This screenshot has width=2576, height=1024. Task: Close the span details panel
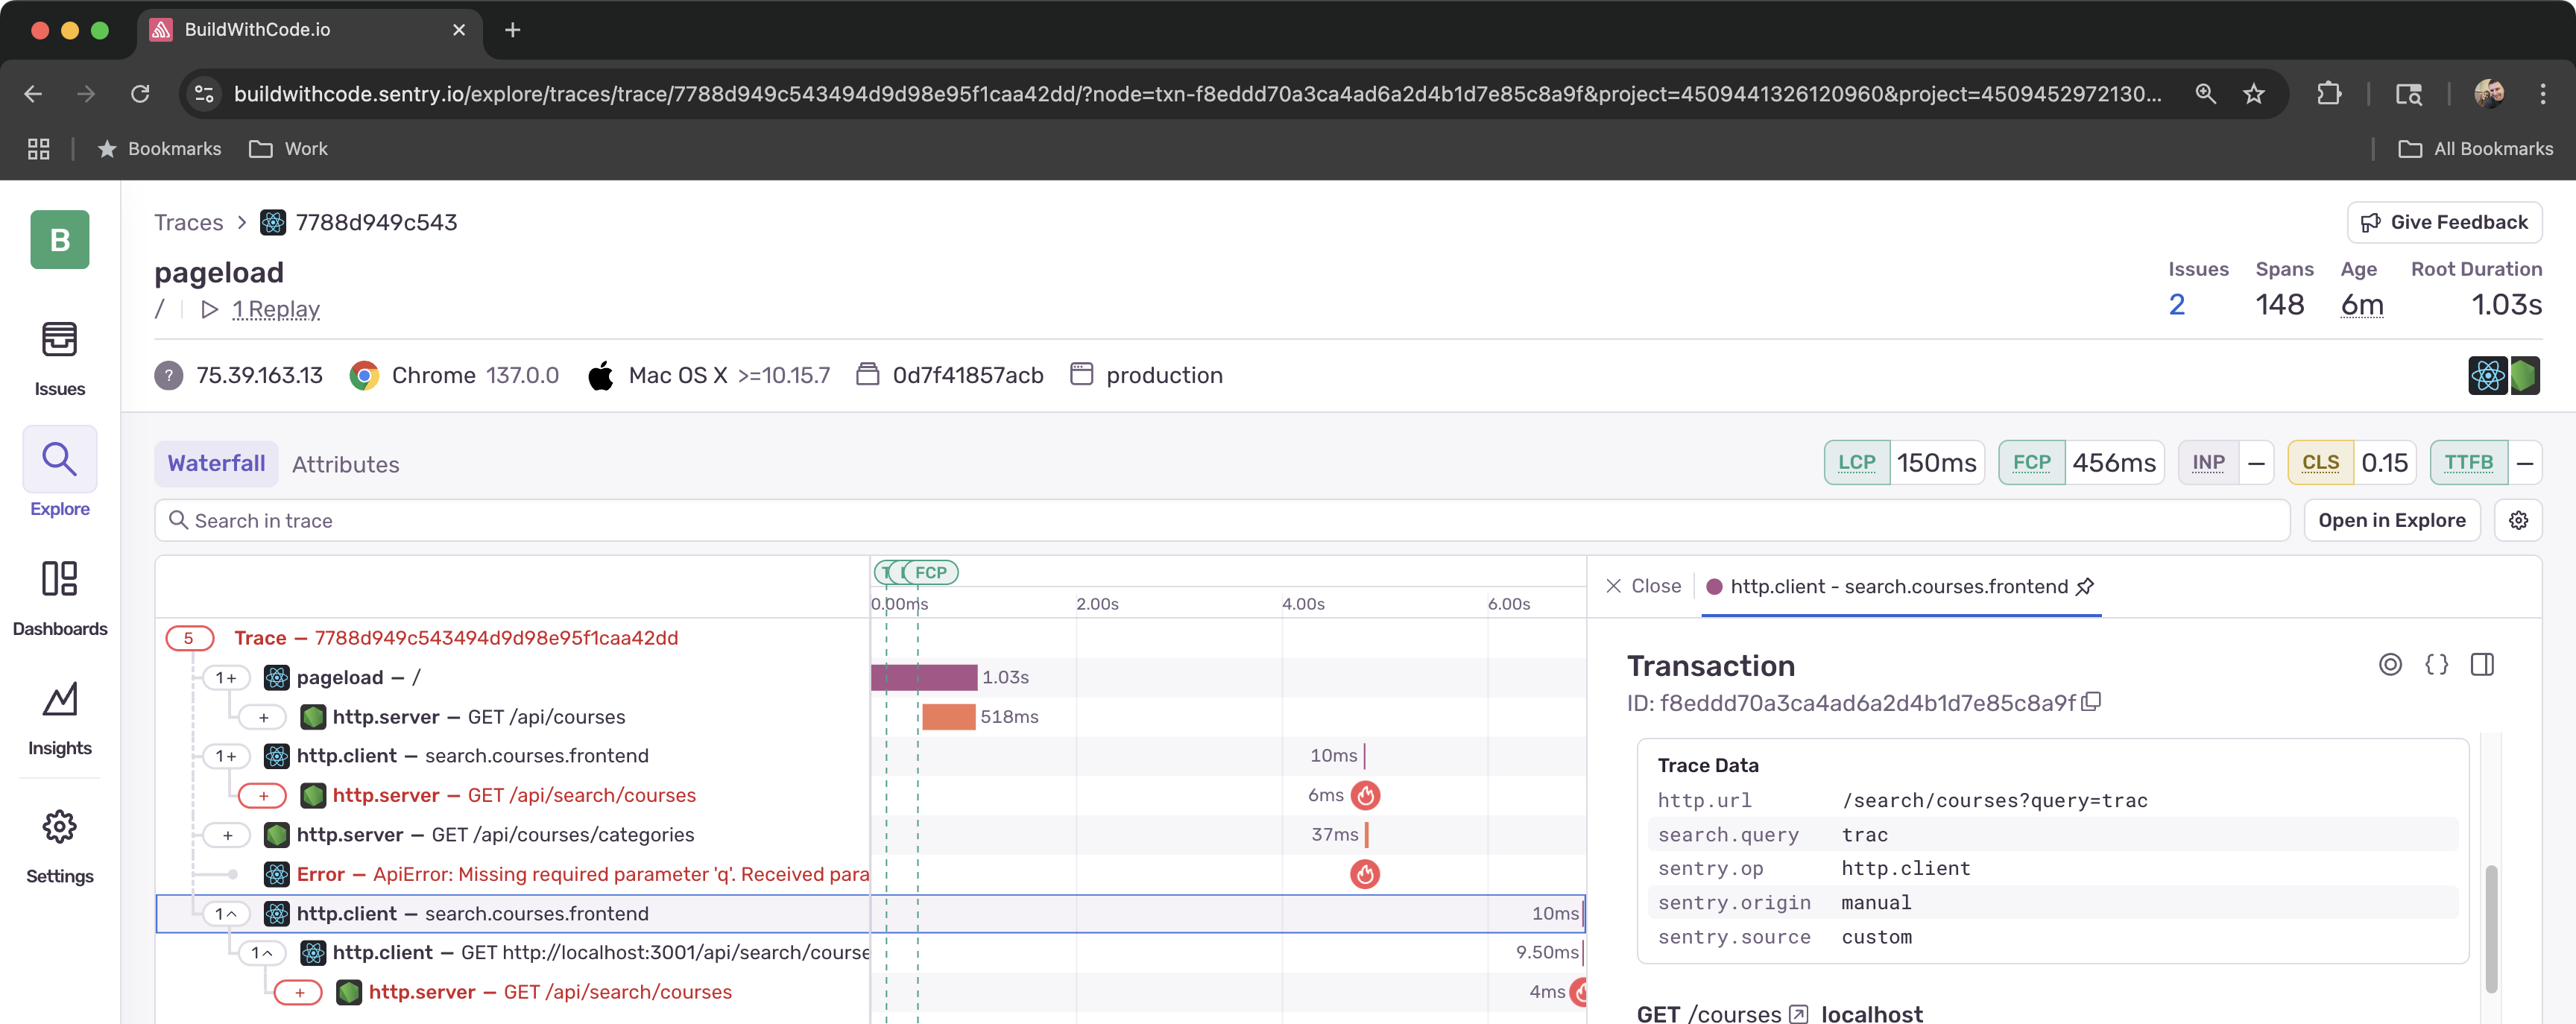[1643, 586]
